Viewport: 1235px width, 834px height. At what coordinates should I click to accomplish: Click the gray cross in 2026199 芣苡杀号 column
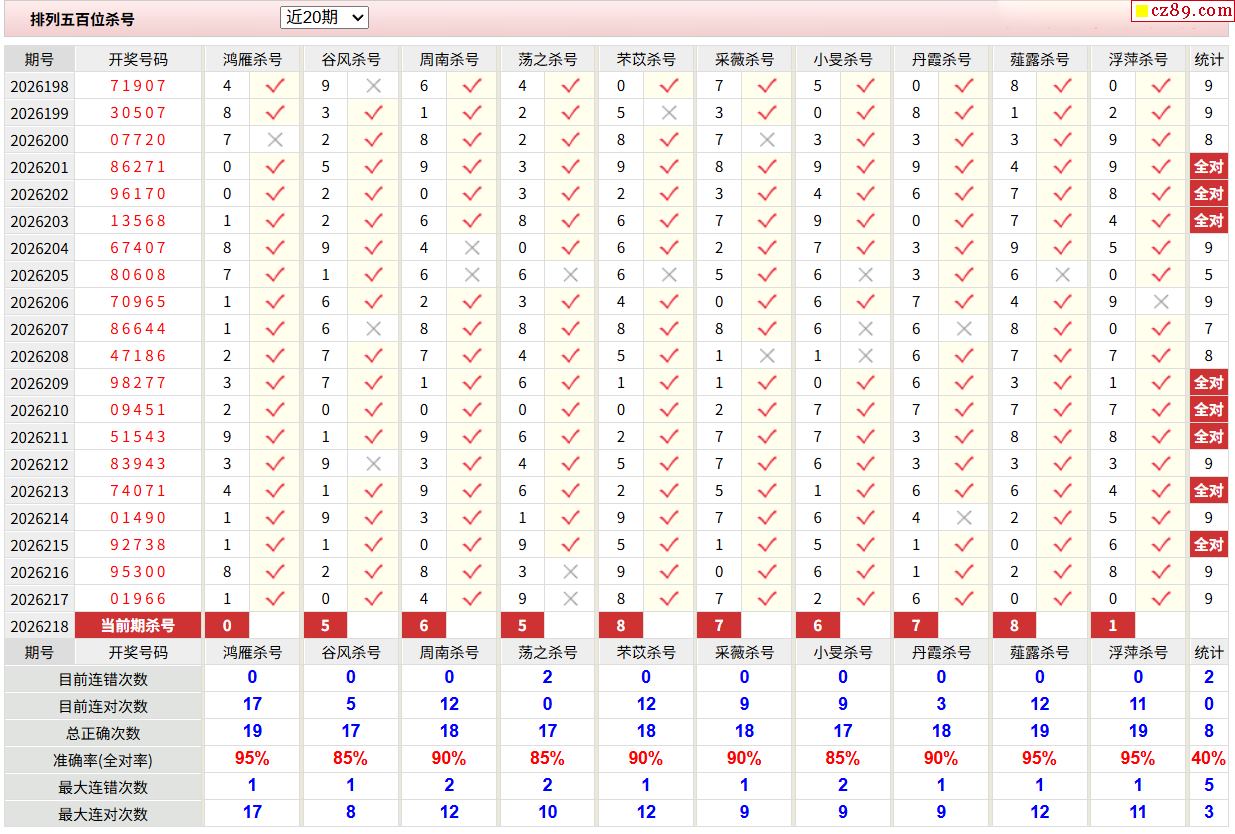click(x=669, y=113)
